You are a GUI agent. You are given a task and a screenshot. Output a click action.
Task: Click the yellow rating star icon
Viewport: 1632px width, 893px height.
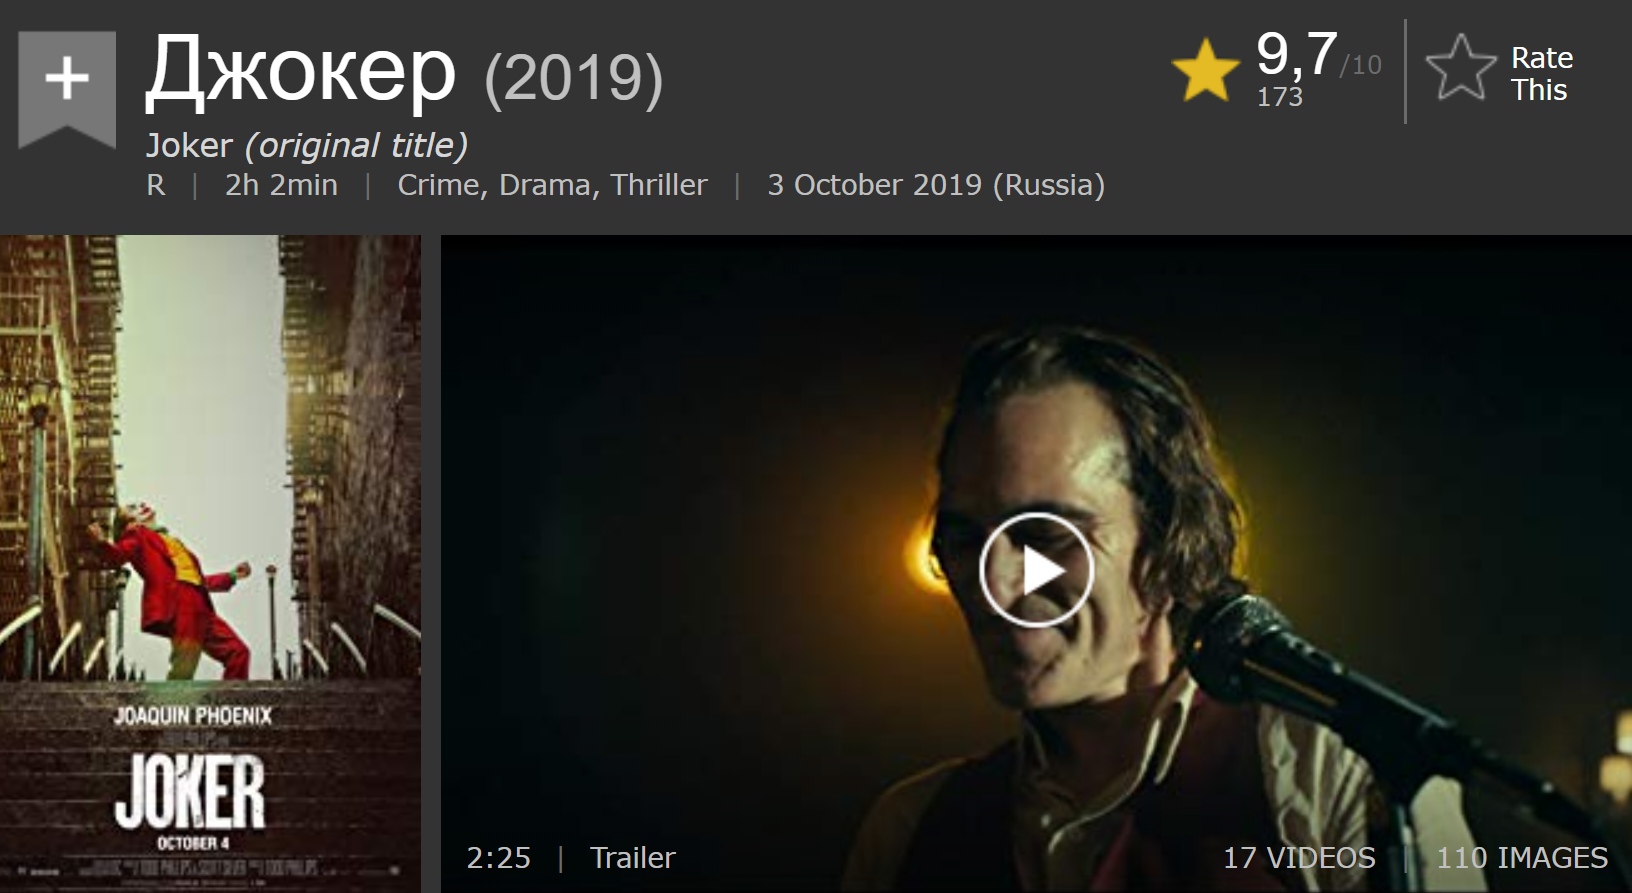[1205, 70]
